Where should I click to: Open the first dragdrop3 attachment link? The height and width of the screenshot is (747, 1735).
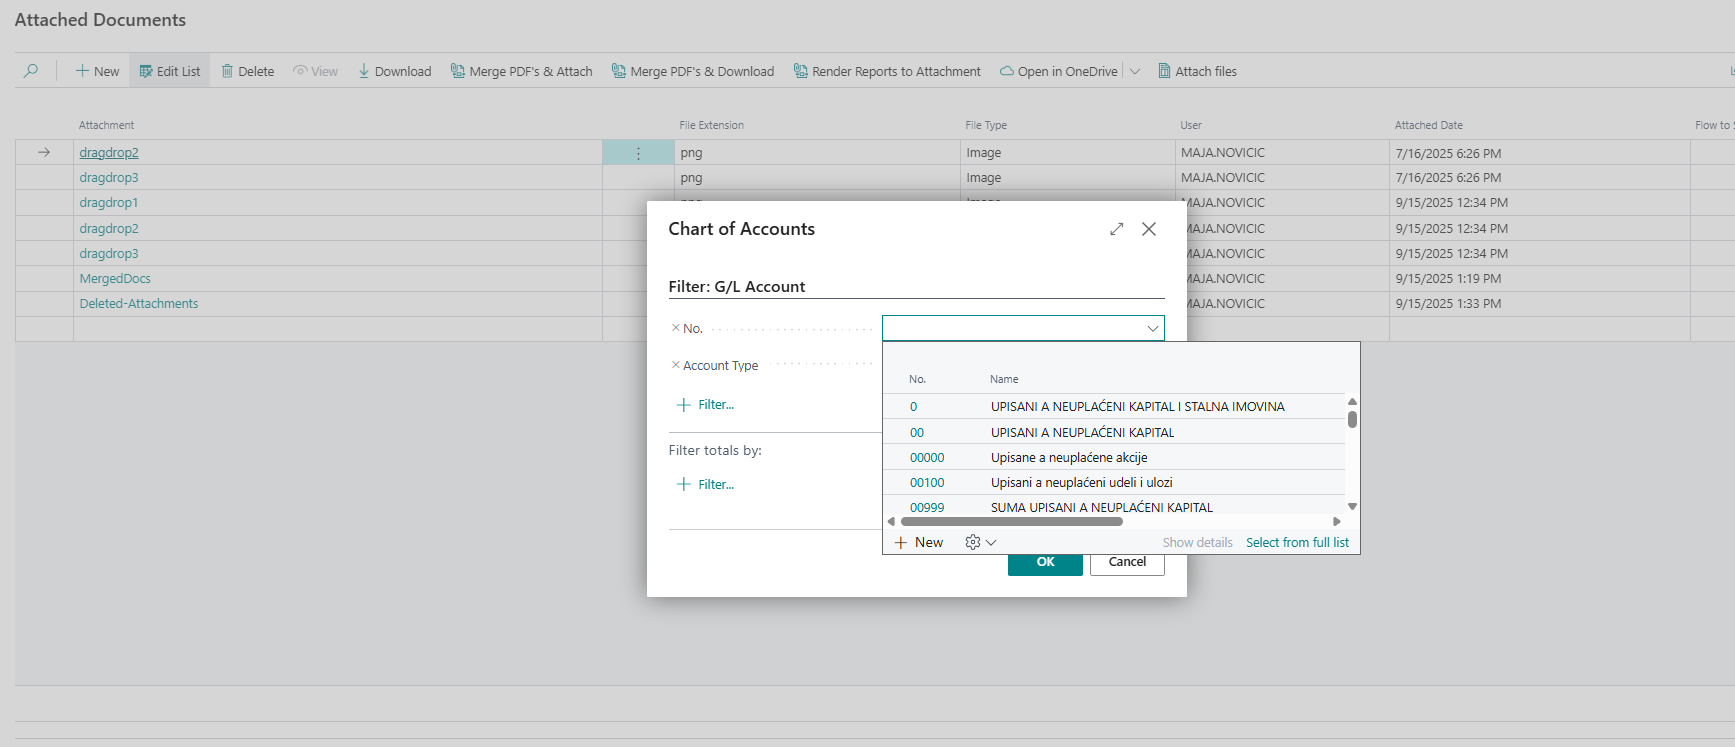click(x=109, y=178)
